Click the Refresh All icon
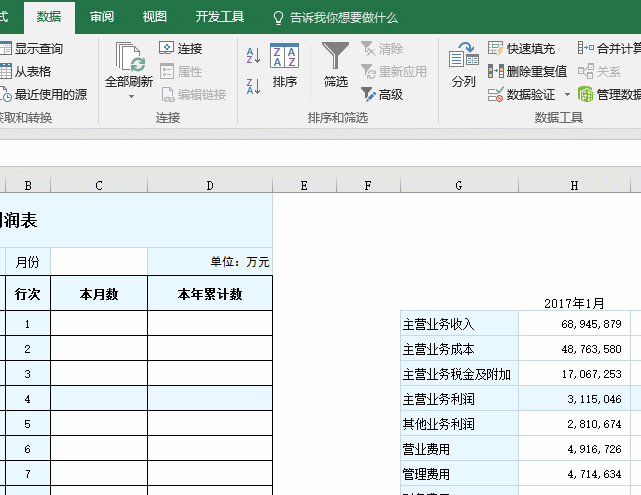Screen dimensions: 641x495 click(x=129, y=59)
